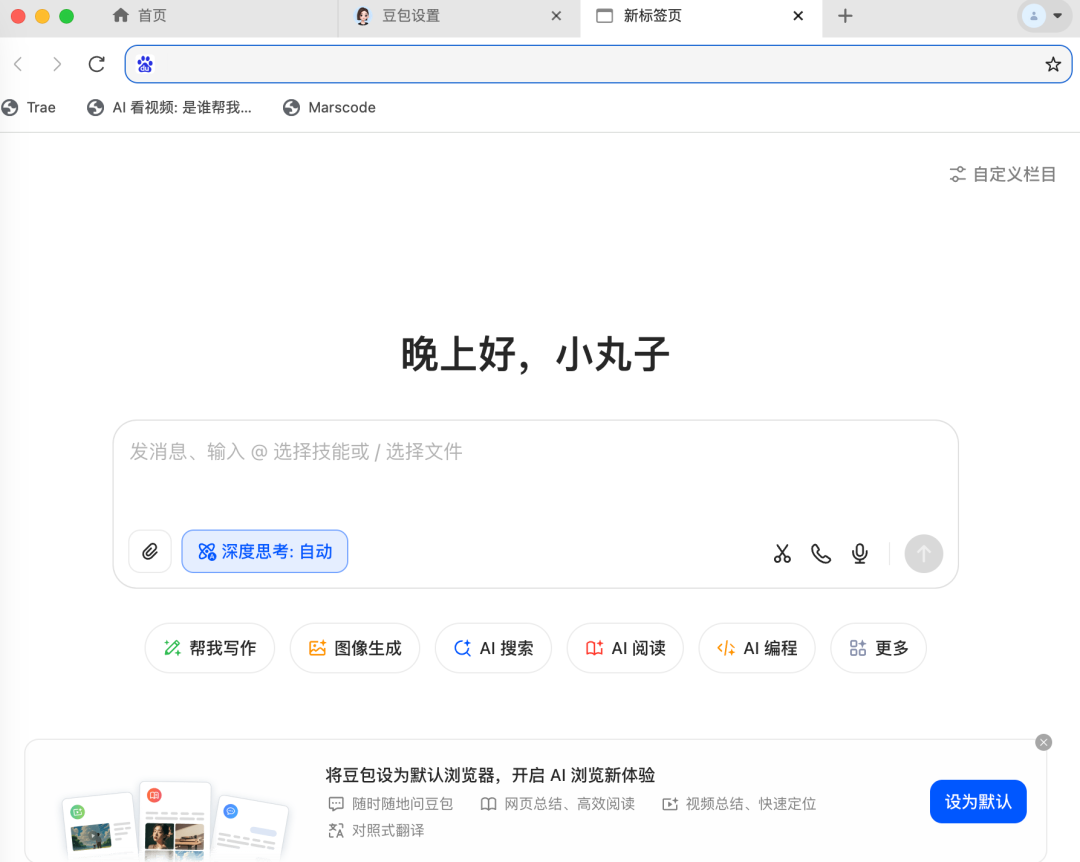Viewport: 1080px width, 862px height.
Task: Open the AI 编程 coding skill
Action: click(x=757, y=648)
